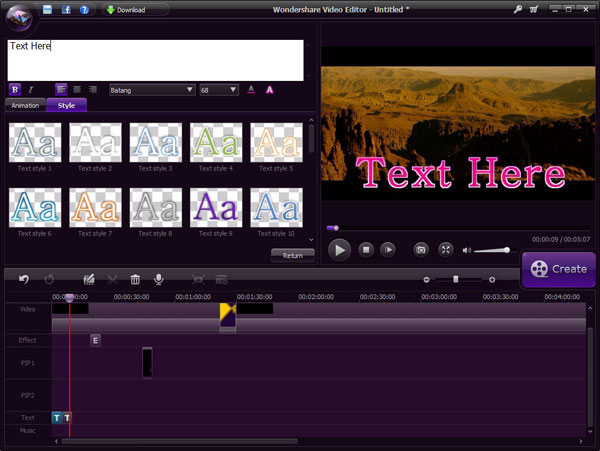Open the font size 68 dropdown
Image resolution: width=600 pixels, height=451 pixels.
(219, 89)
